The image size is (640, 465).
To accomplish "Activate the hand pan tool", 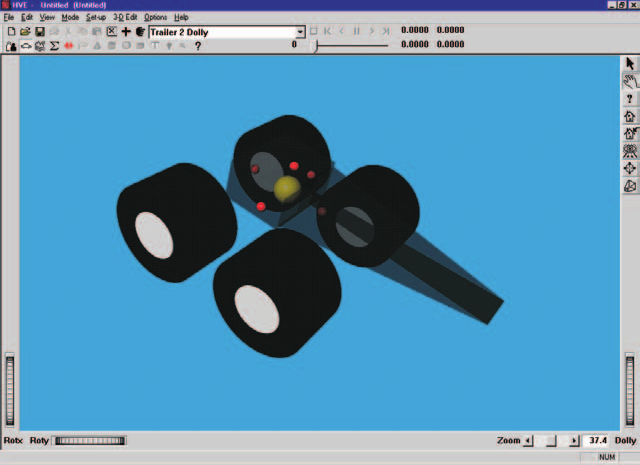I will (x=630, y=81).
